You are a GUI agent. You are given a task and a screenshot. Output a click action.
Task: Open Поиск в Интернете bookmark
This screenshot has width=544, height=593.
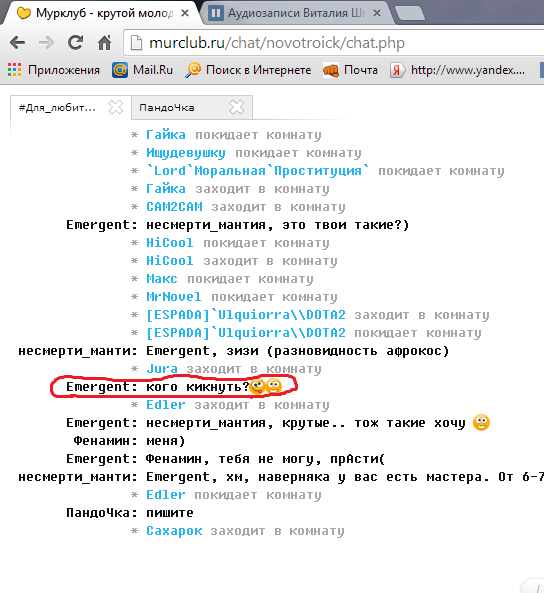(248, 70)
